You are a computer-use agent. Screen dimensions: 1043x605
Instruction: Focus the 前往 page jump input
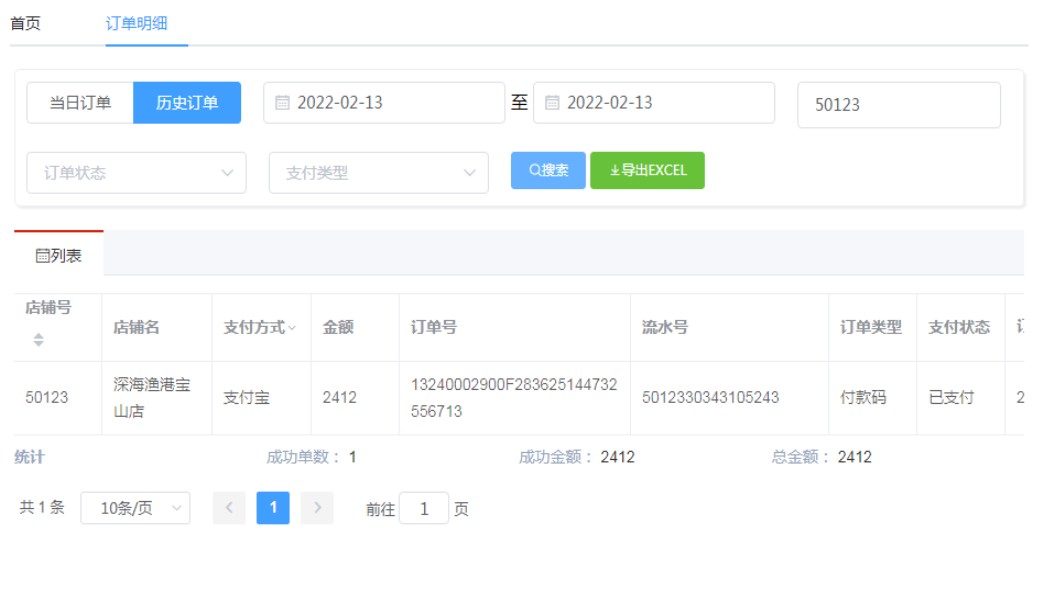click(424, 509)
